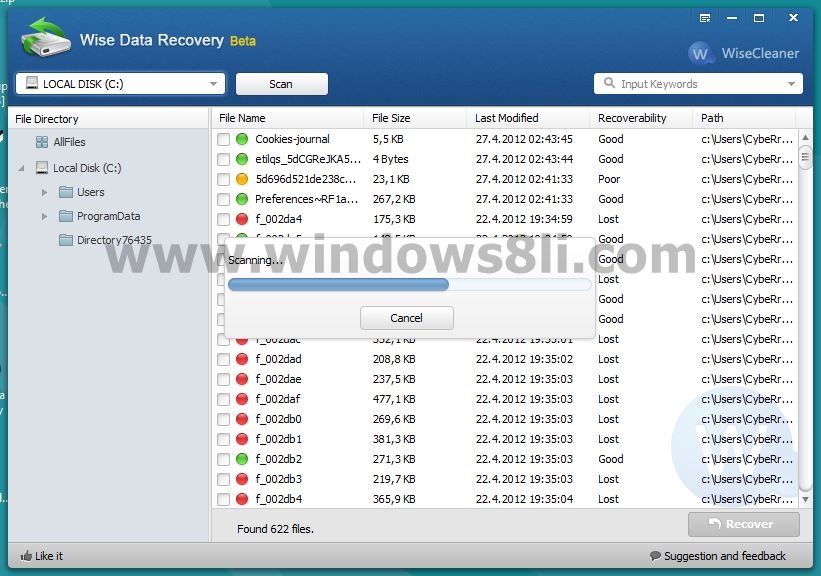Click the green status dot of f_002db2
The image size is (821, 576).
pyautogui.click(x=241, y=459)
